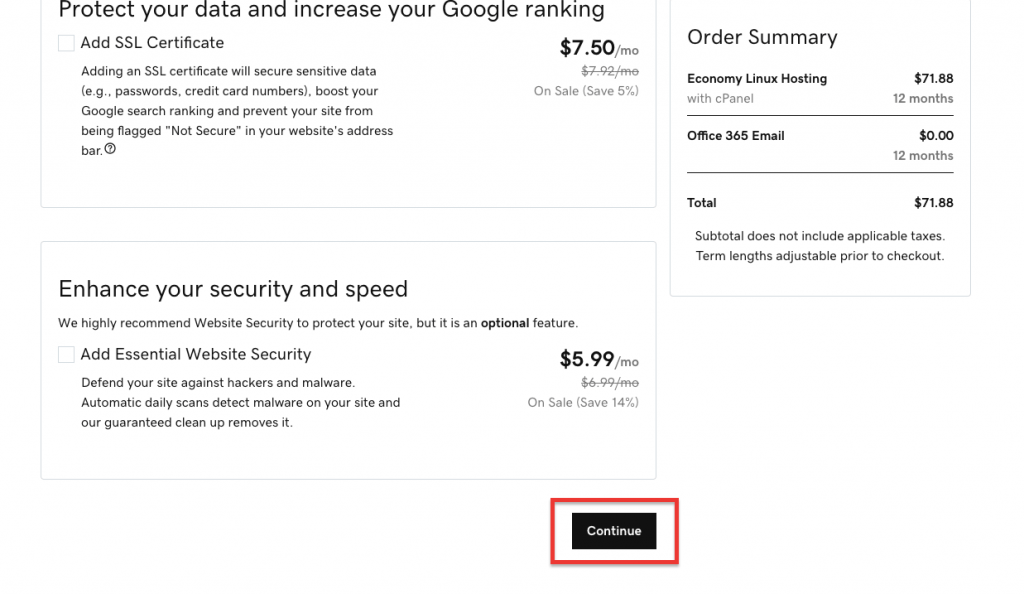Click the Total amount $71.88
Viewport: 1024px width, 594px height.
point(933,203)
